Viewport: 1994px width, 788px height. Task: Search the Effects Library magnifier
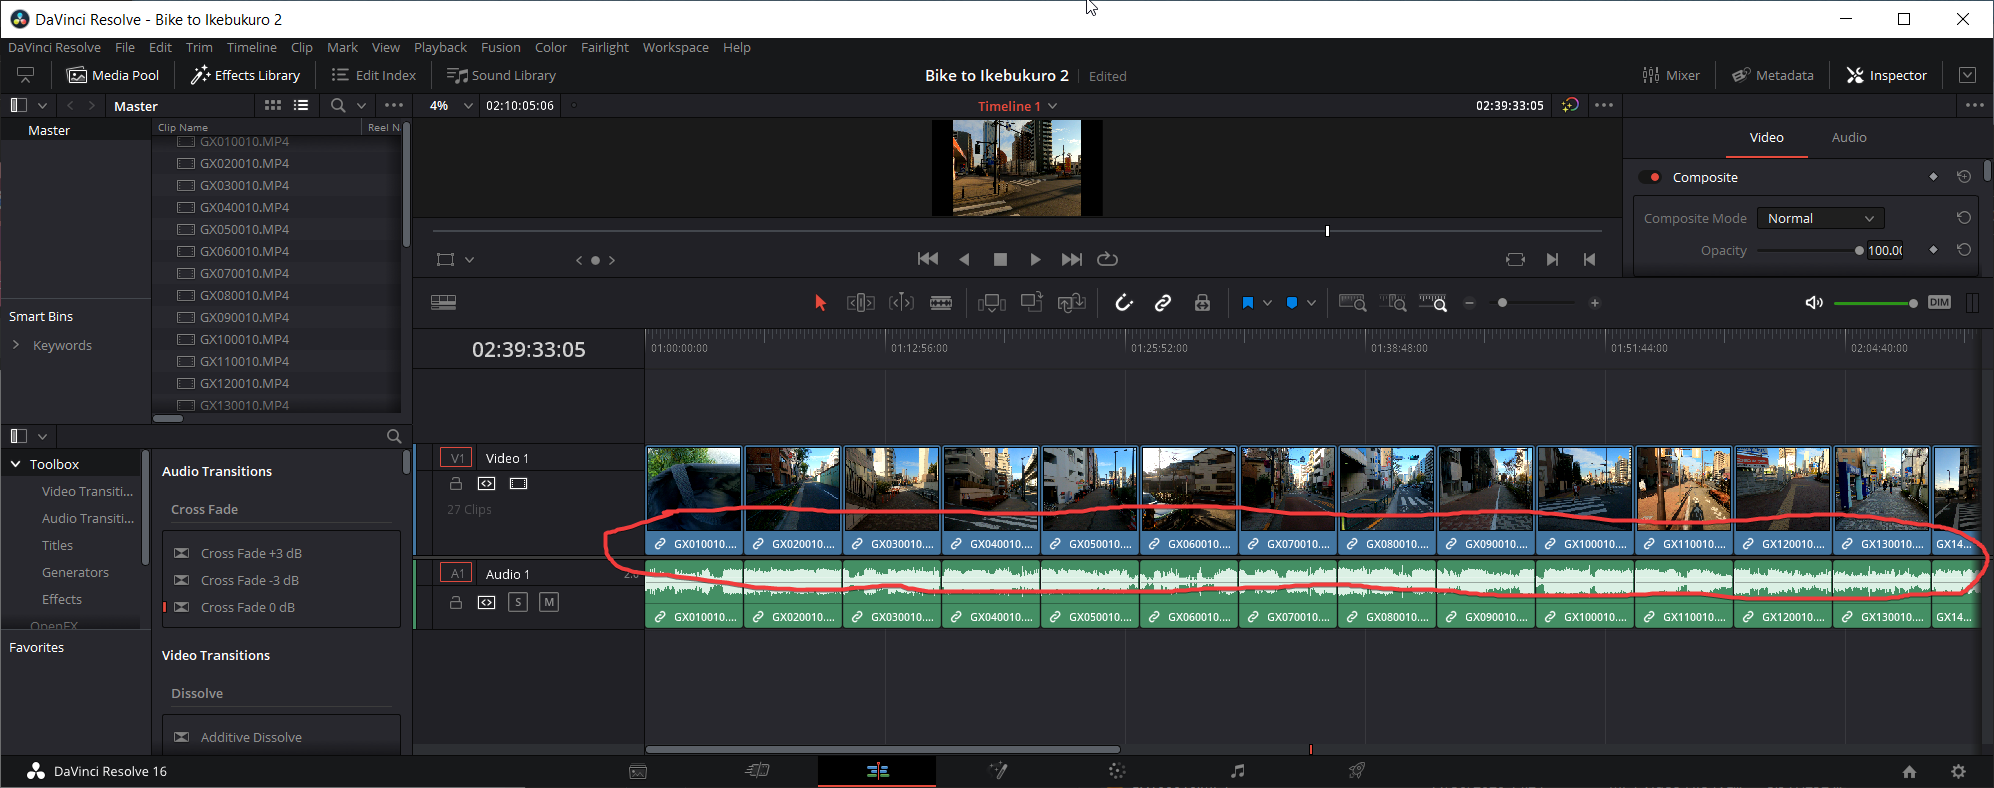[394, 436]
